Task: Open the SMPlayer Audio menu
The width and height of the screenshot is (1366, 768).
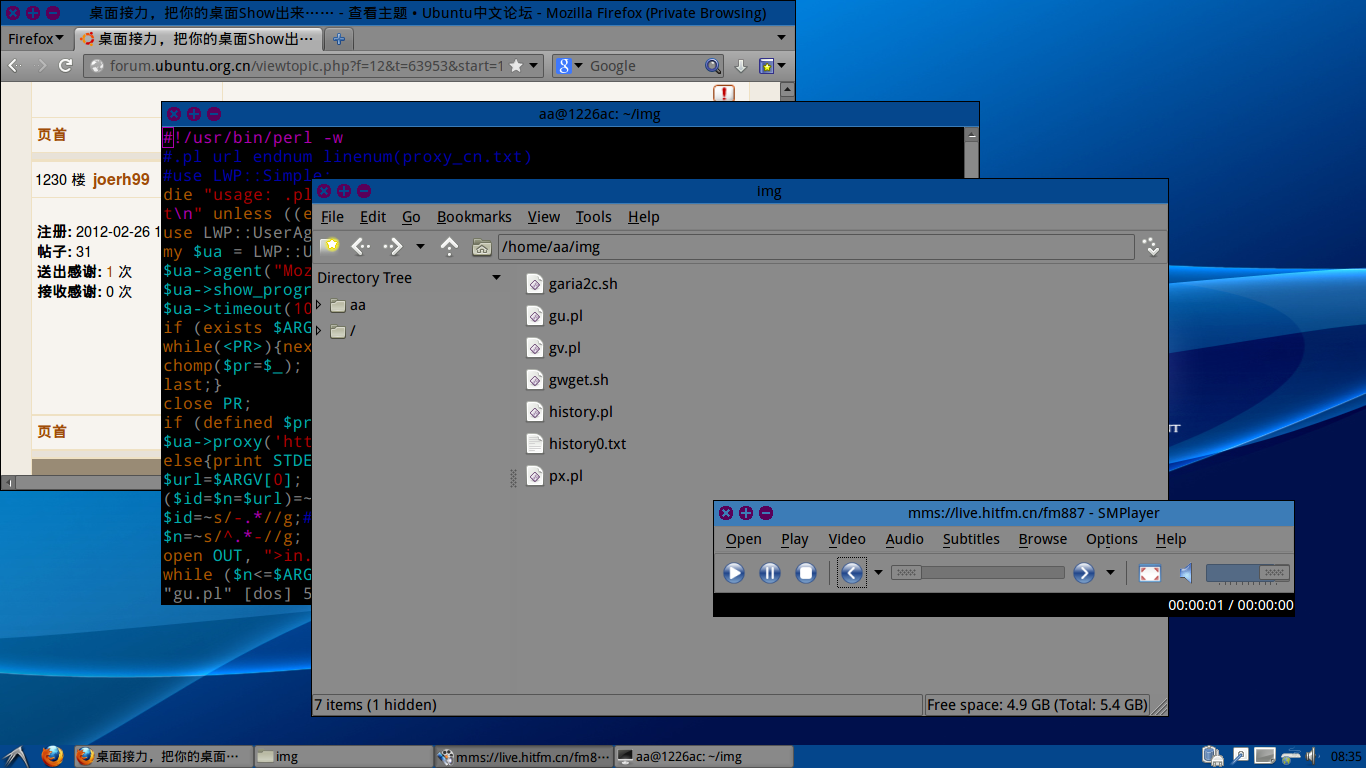Action: 904,539
